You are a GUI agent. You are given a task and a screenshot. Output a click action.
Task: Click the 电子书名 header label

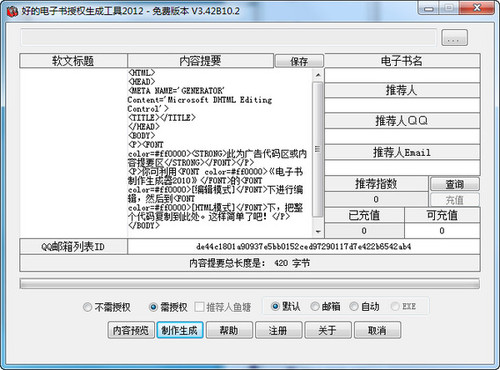[402, 61]
